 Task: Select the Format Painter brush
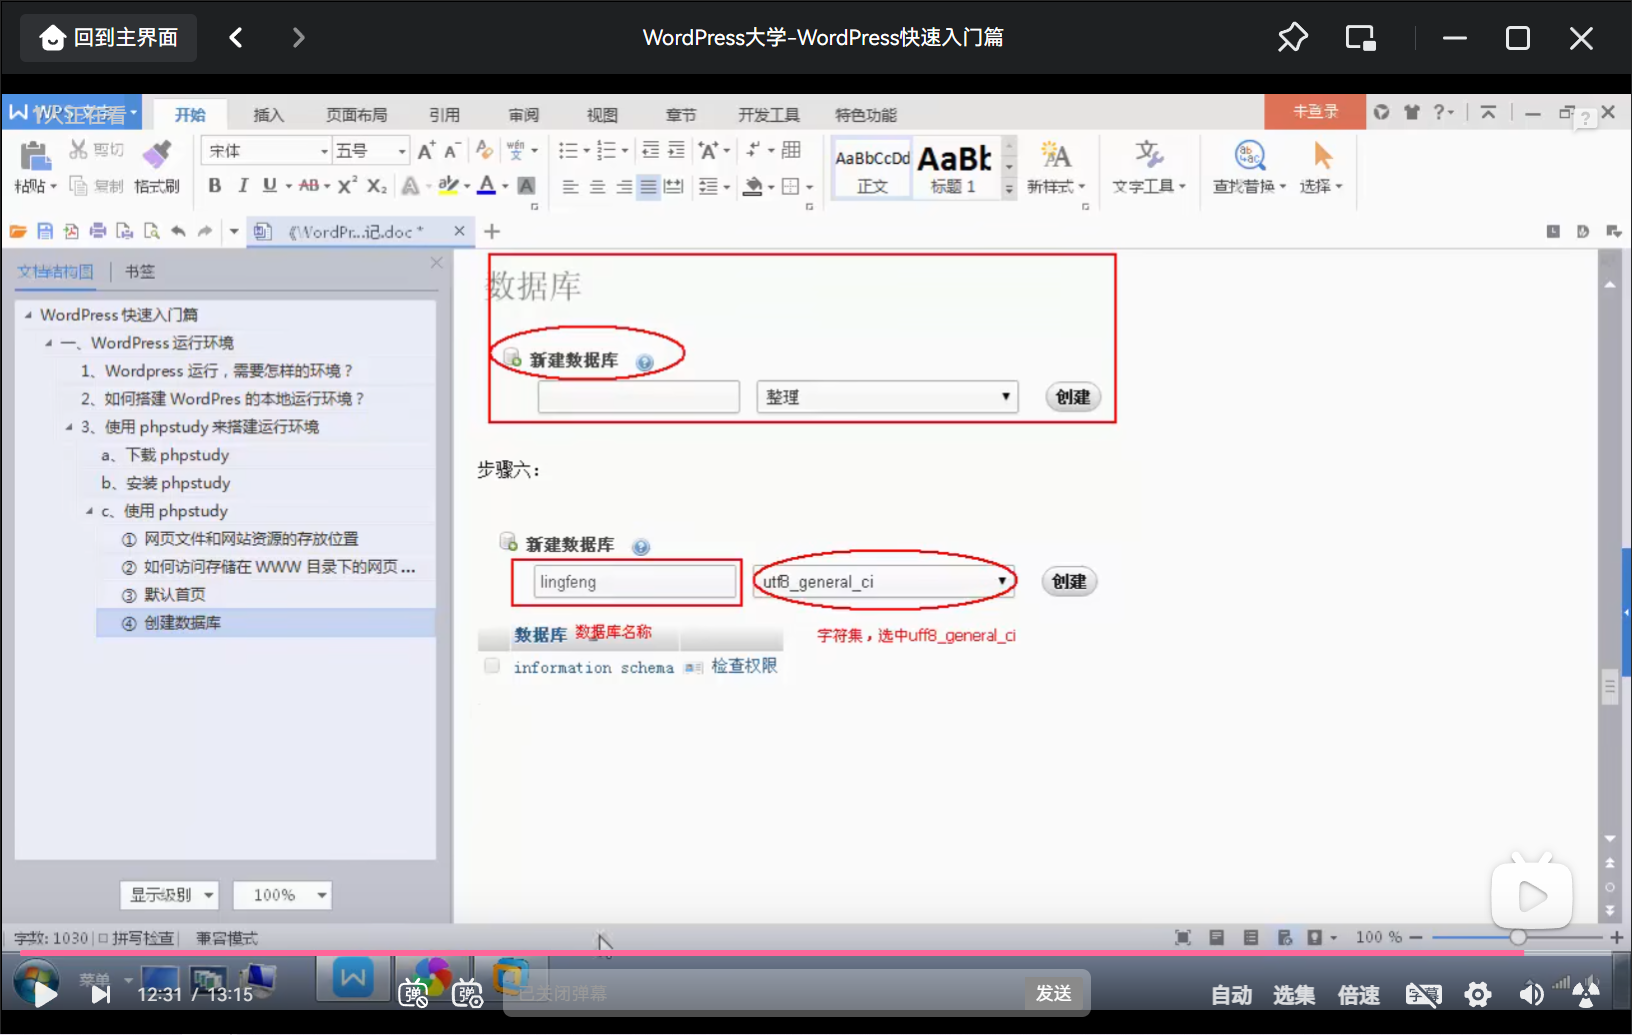(x=157, y=155)
